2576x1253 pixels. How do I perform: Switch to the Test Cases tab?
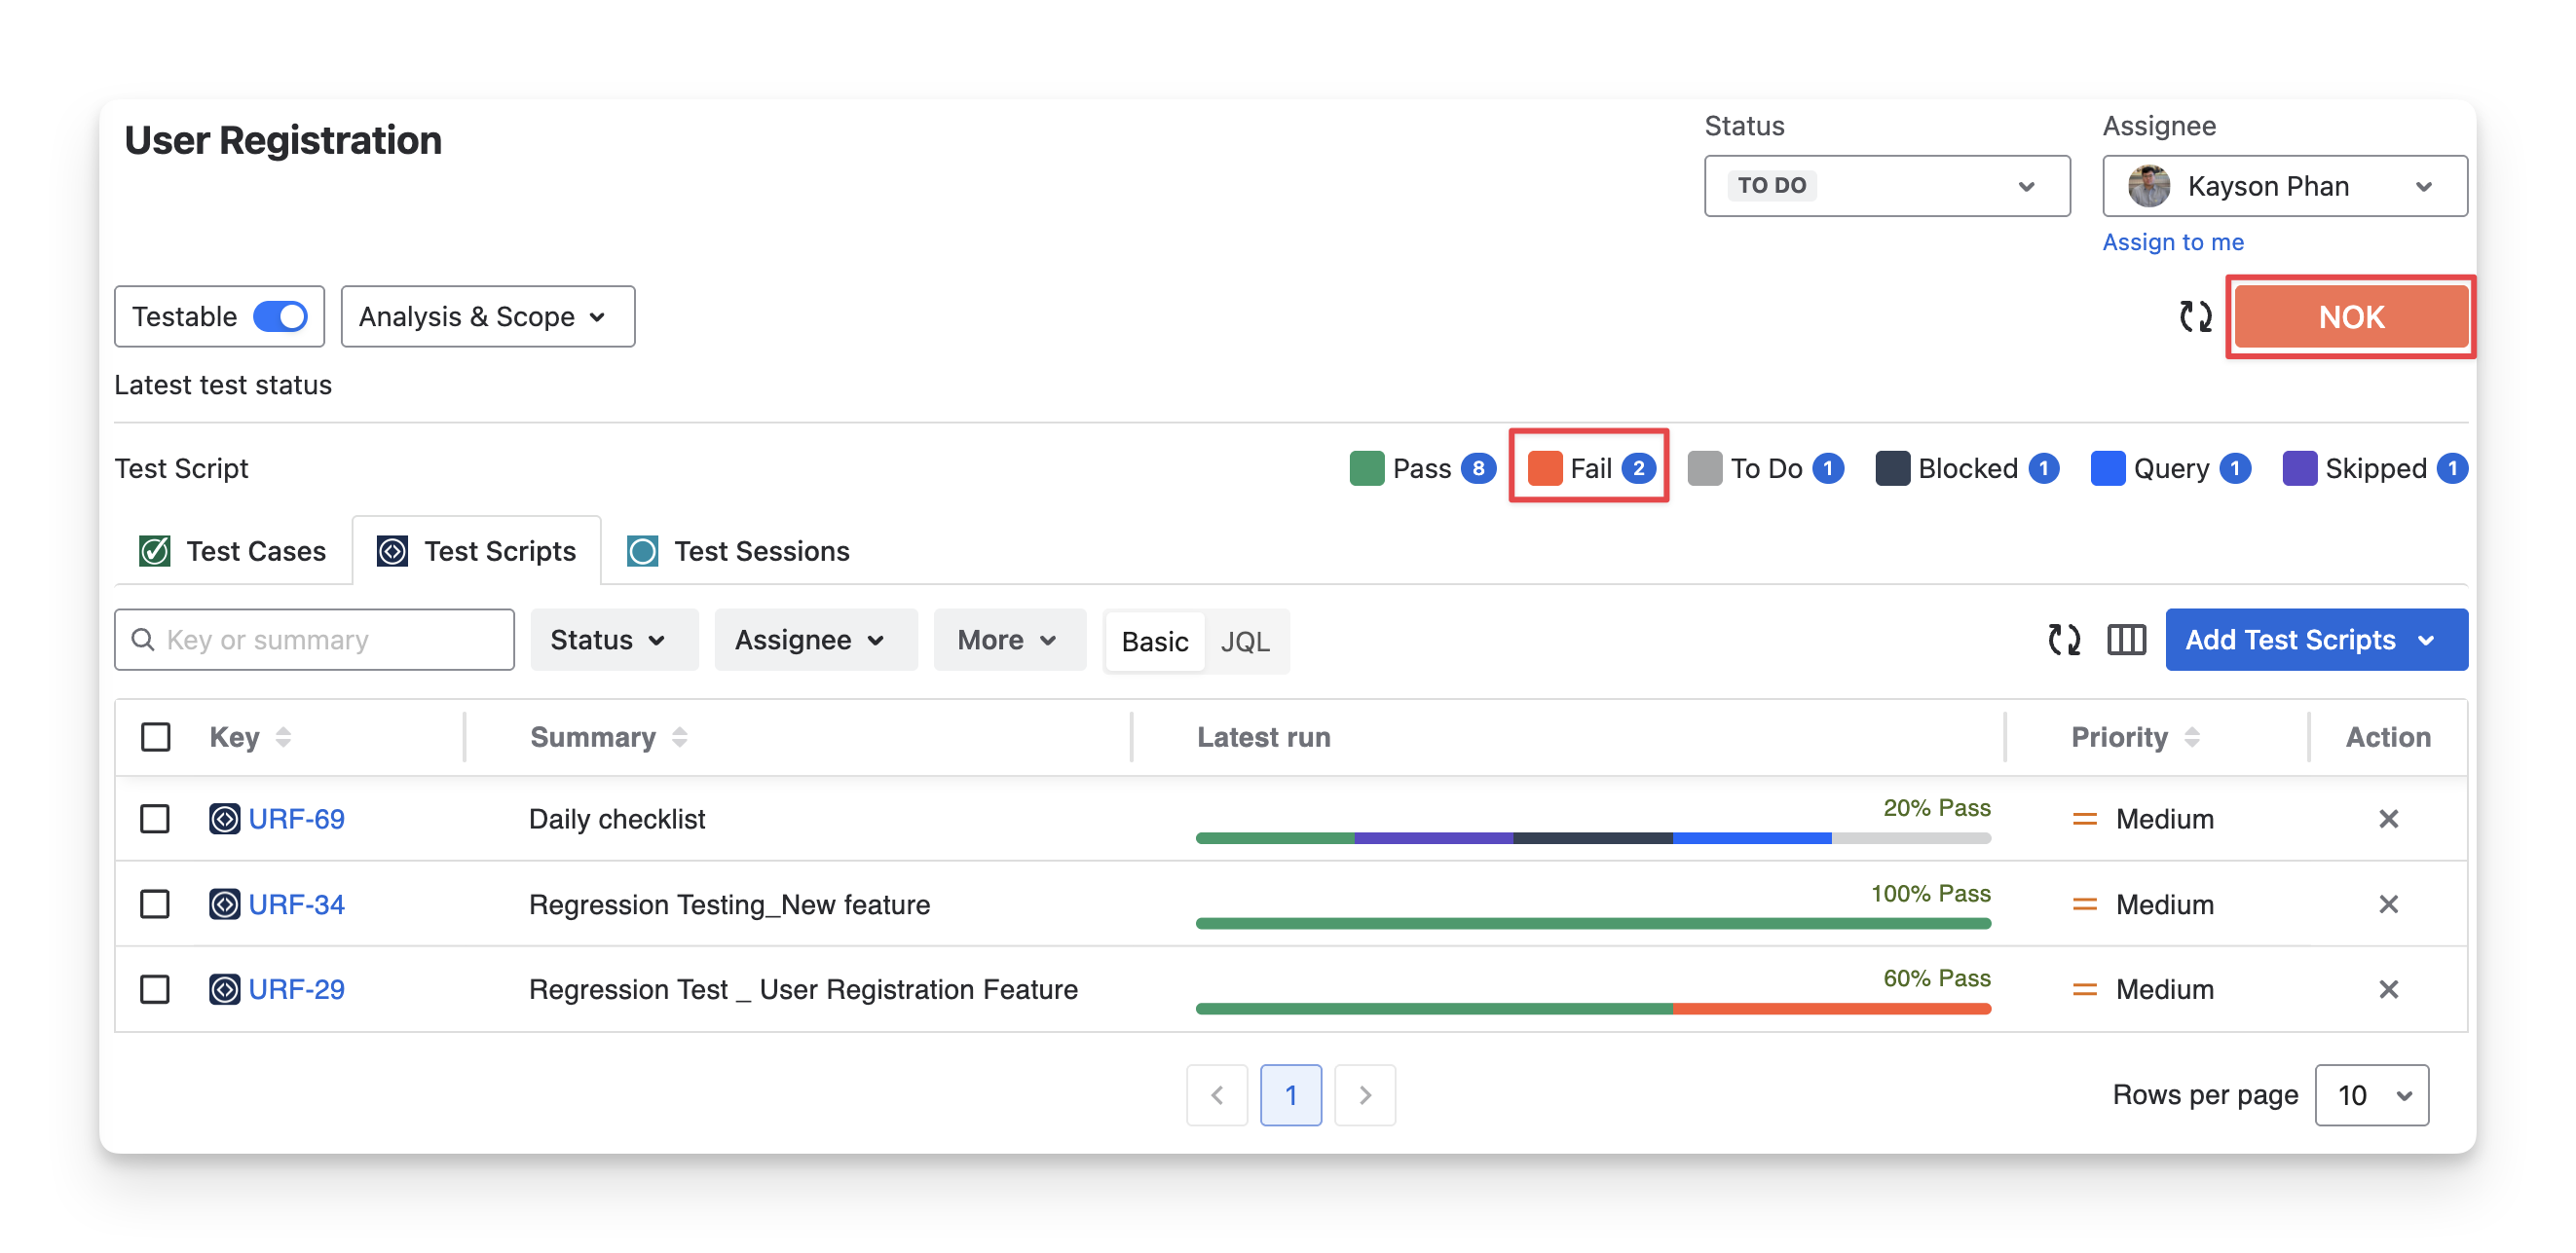232,551
